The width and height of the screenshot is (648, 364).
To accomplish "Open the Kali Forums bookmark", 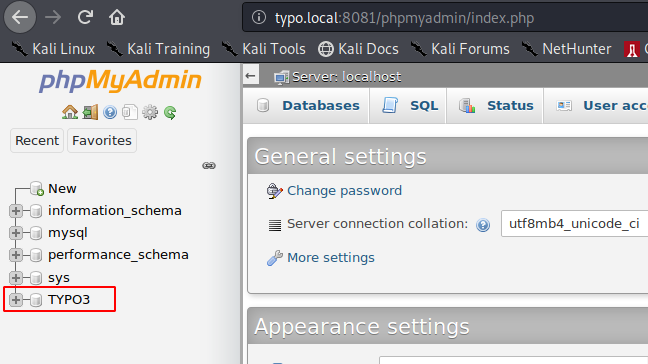I will point(460,49).
